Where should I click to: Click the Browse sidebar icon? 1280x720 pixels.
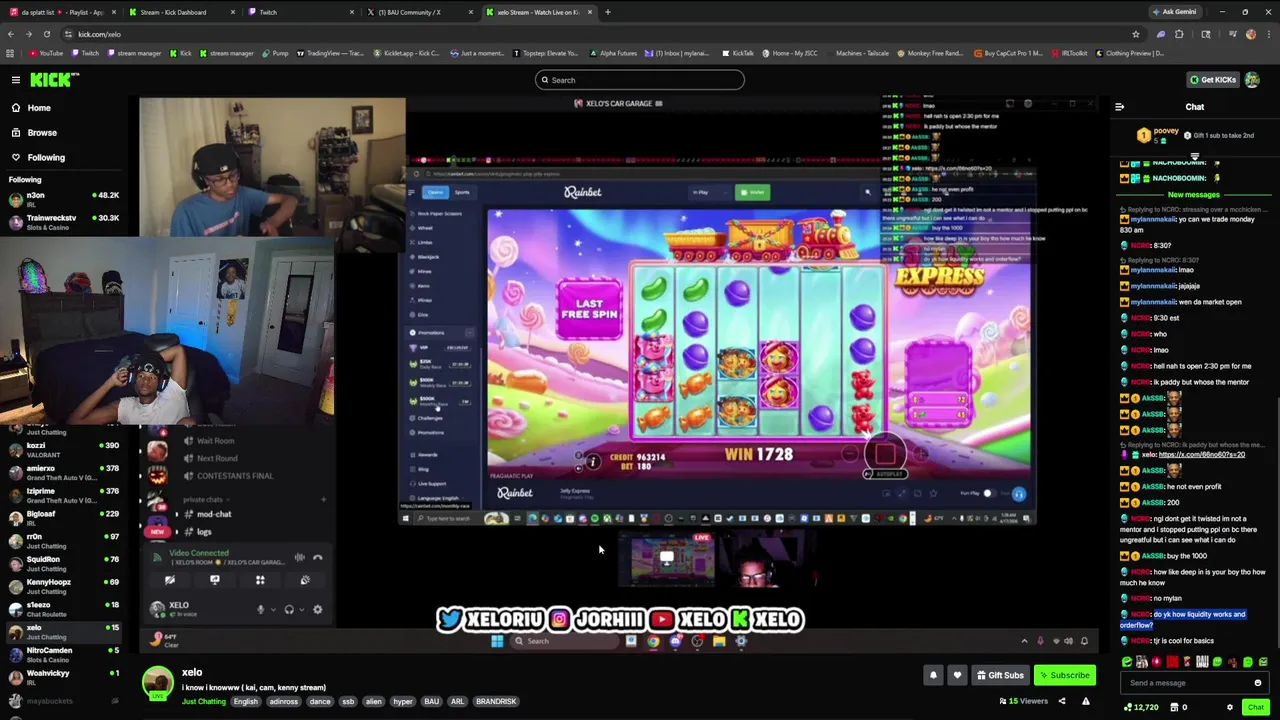point(16,133)
